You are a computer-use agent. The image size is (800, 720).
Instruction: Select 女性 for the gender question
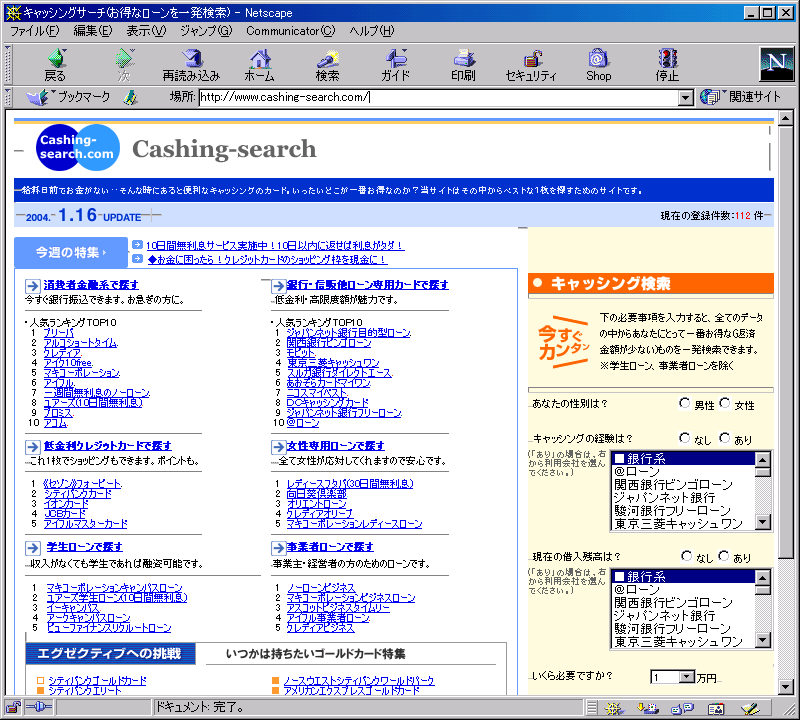(x=724, y=404)
